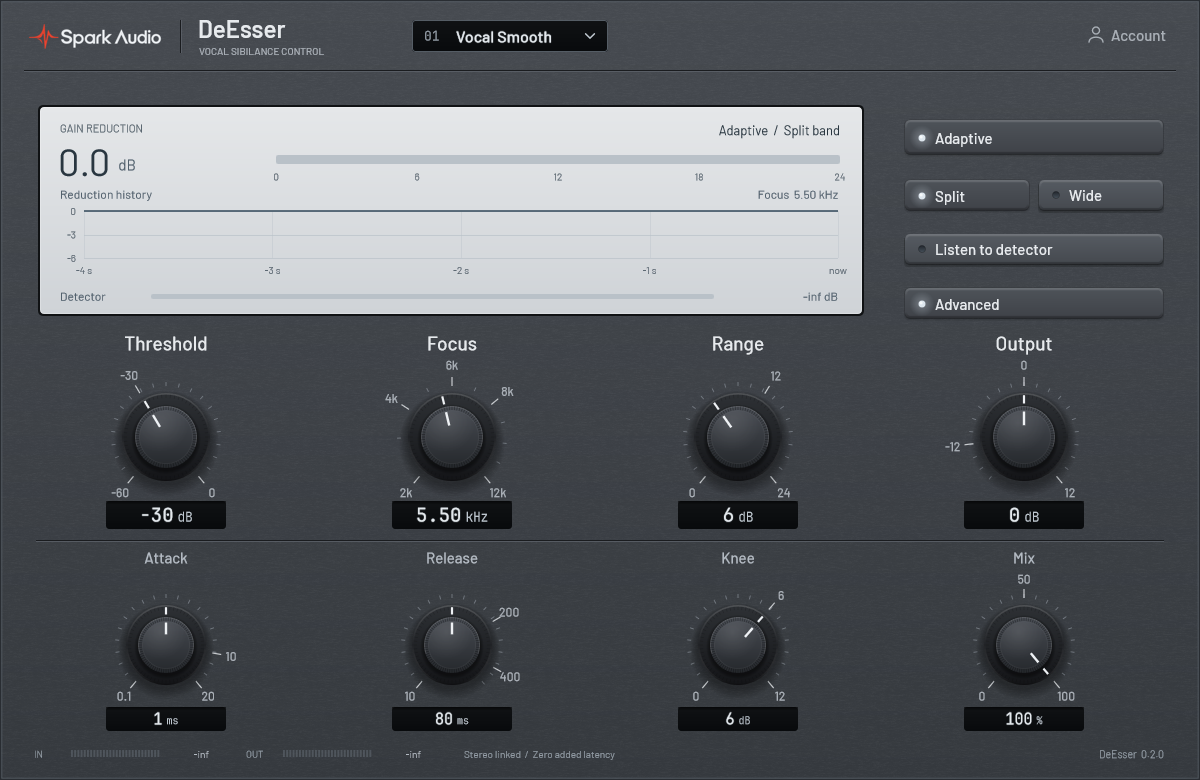Click 'Stereo linked / Zero added latency' text
Image resolution: width=1200 pixels, height=780 pixels.
(x=539, y=754)
